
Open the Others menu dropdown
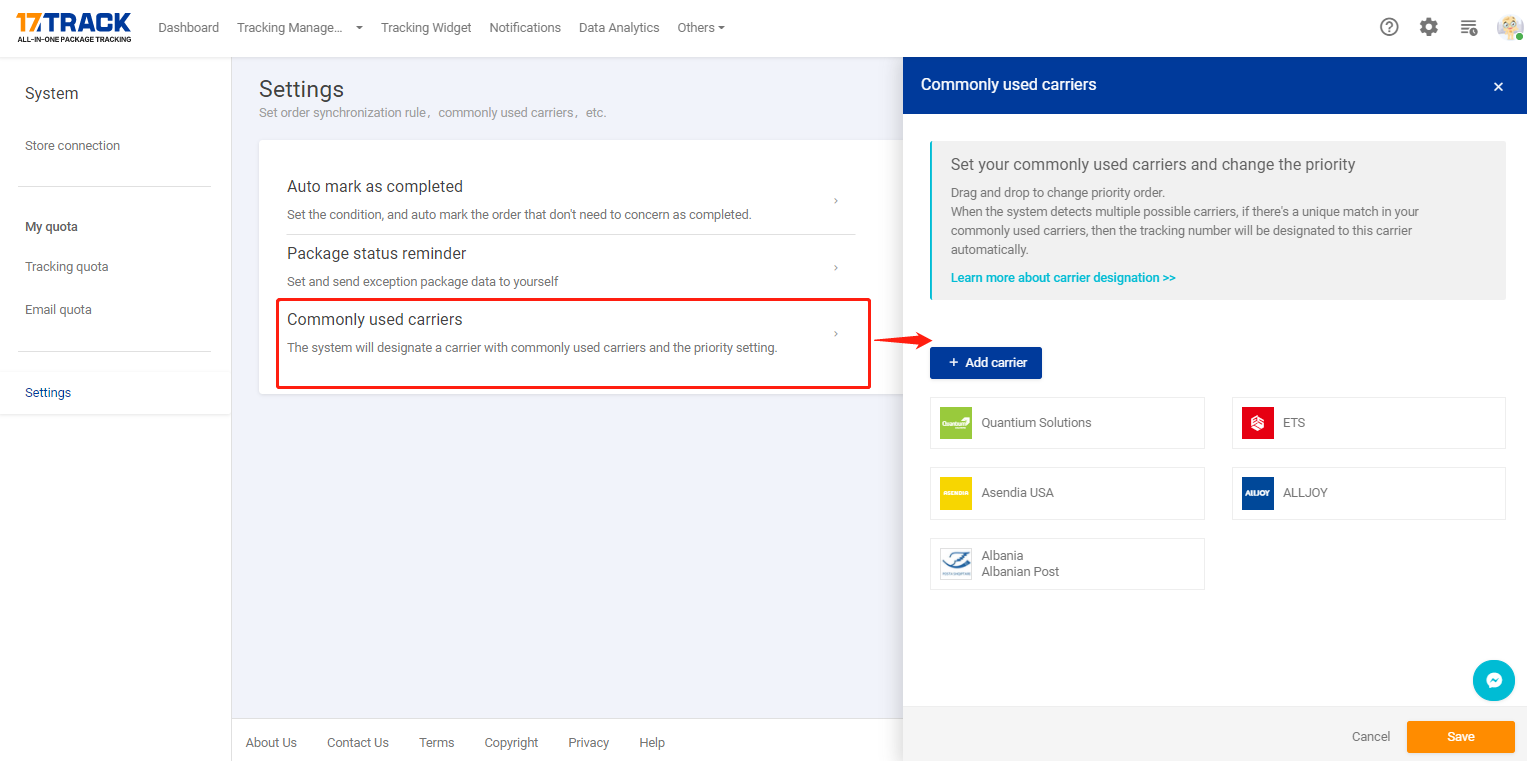[x=700, y=27]
